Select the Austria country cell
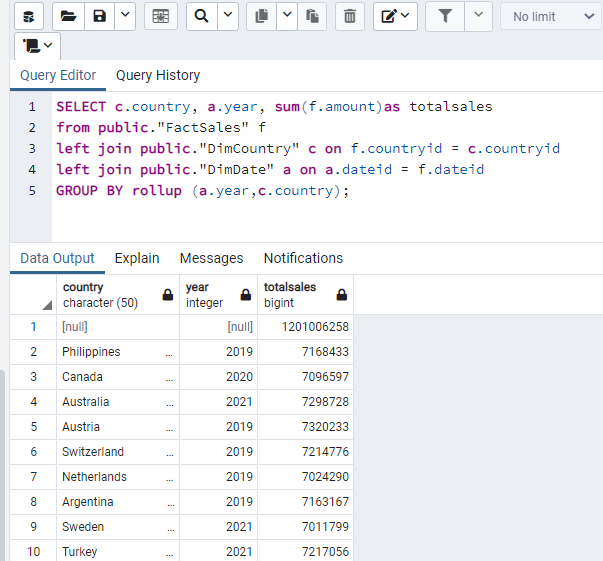Image resolution: width=603 pixels, height=561 pixels. coord(118,427)
